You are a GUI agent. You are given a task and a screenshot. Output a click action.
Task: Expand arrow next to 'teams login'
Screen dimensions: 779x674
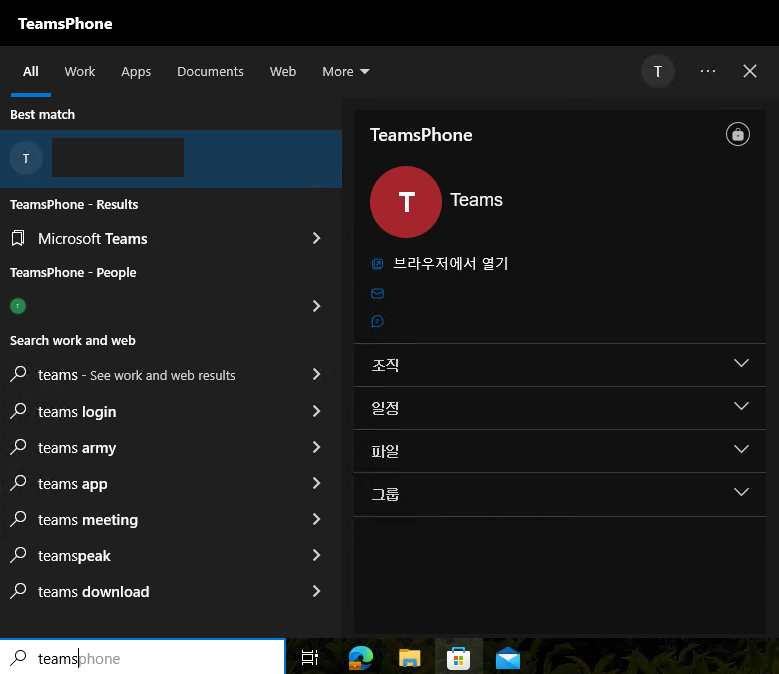click(x=316, y=411)
